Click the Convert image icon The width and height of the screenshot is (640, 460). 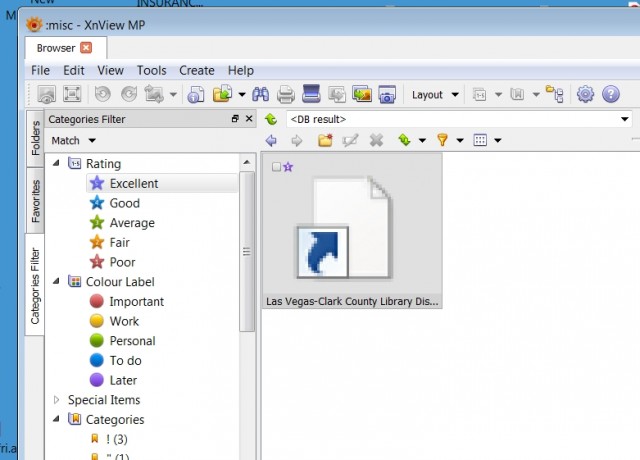(x=337, y=94)
